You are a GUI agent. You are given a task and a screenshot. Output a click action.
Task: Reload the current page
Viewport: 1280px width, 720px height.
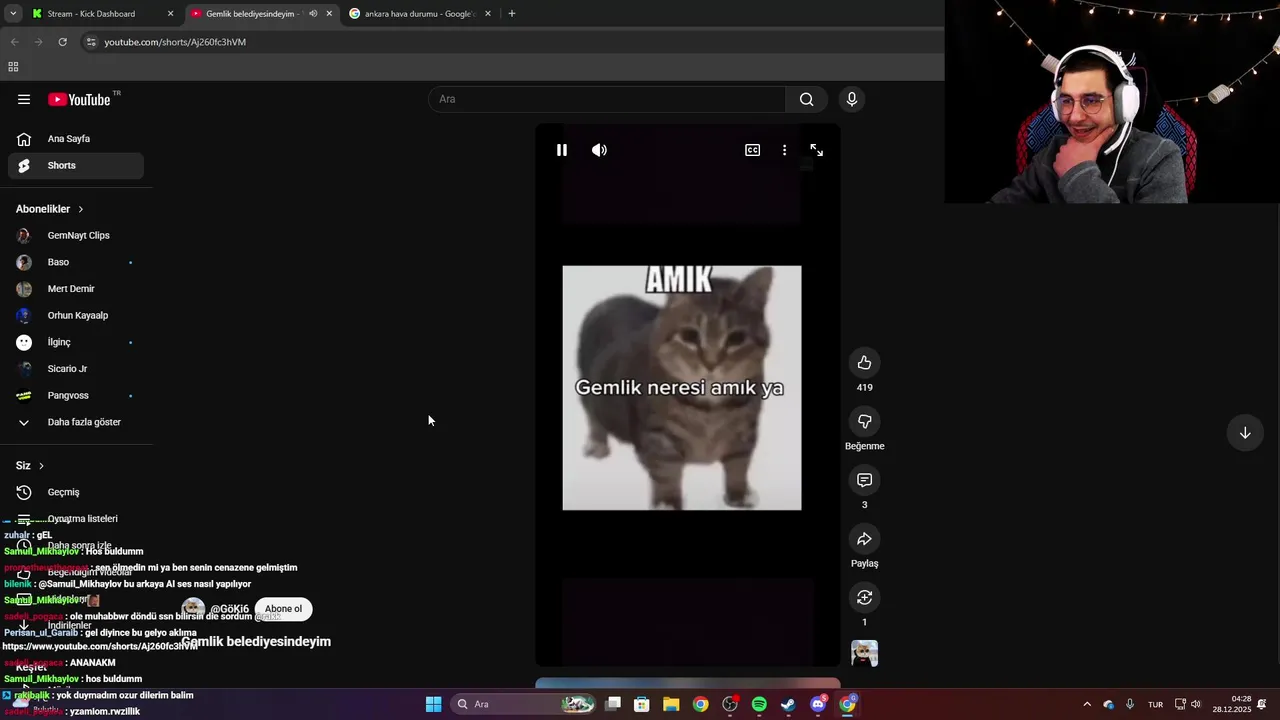[62, 42]
